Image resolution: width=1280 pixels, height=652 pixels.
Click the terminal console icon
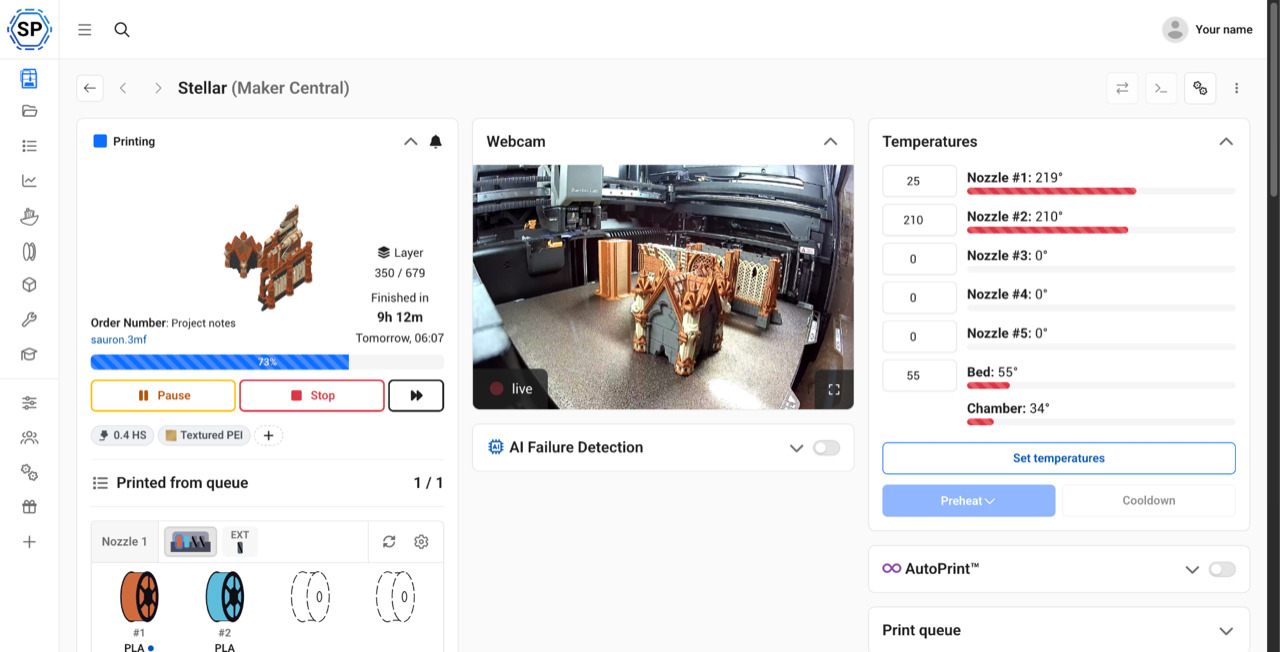pyautogui.click(x=1161, y=88)
